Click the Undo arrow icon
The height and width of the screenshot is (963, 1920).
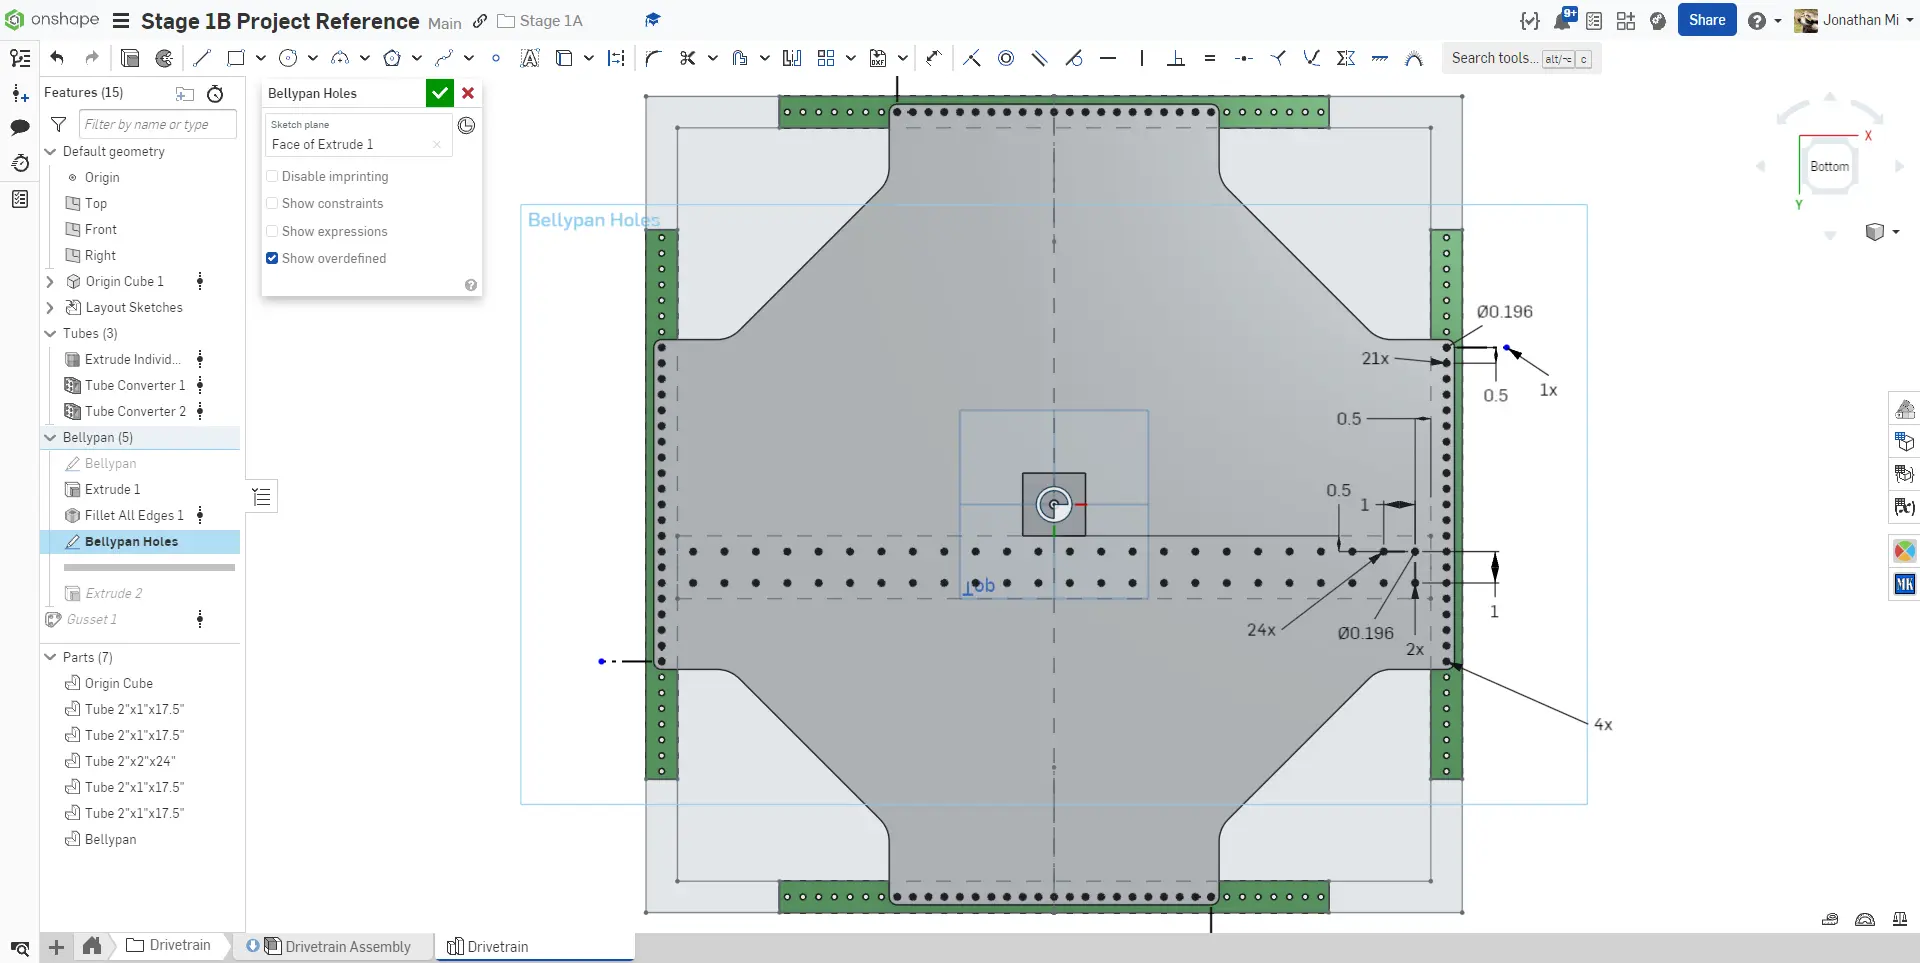click(57, 58)
